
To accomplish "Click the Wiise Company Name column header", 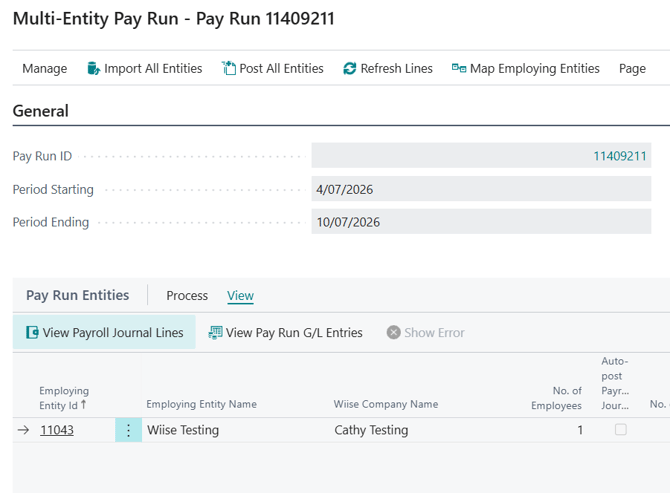I will [386, 404].
